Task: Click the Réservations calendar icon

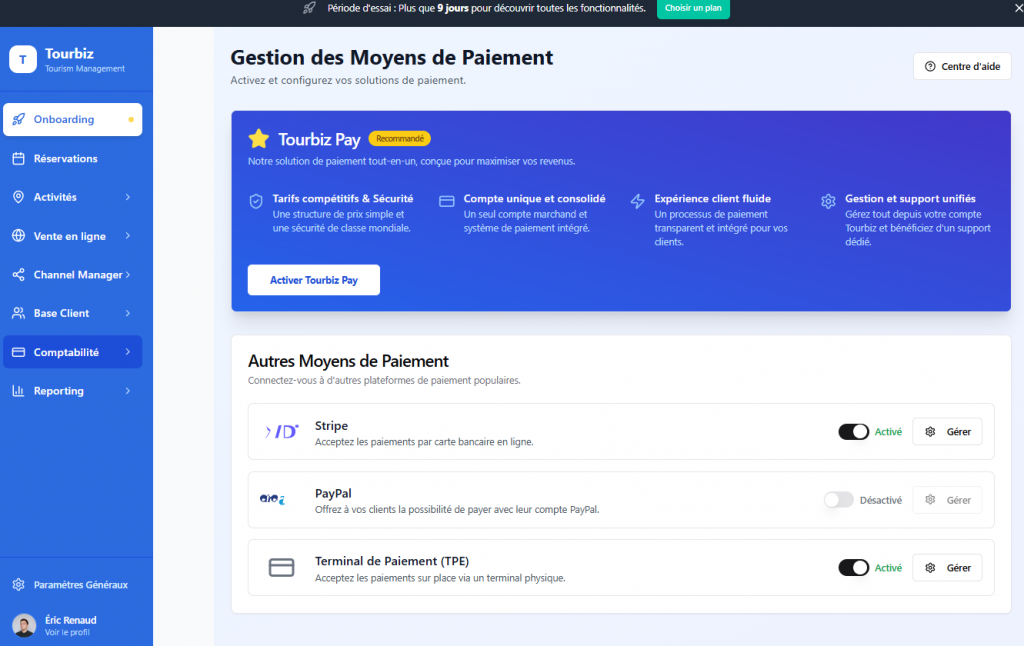Action: pyautogui.click(x=18, y=158)
